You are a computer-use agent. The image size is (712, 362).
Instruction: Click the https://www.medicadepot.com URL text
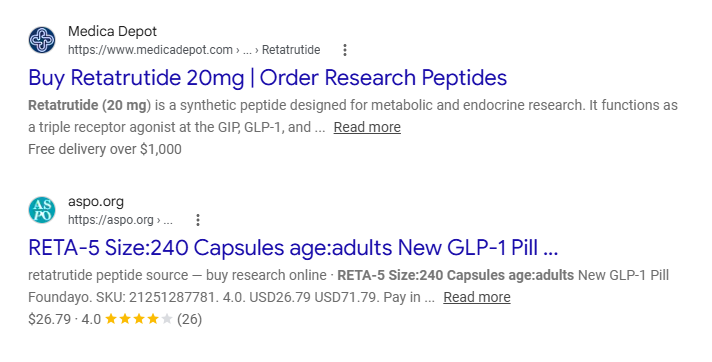pyautogui.click(x=150, y=50)
